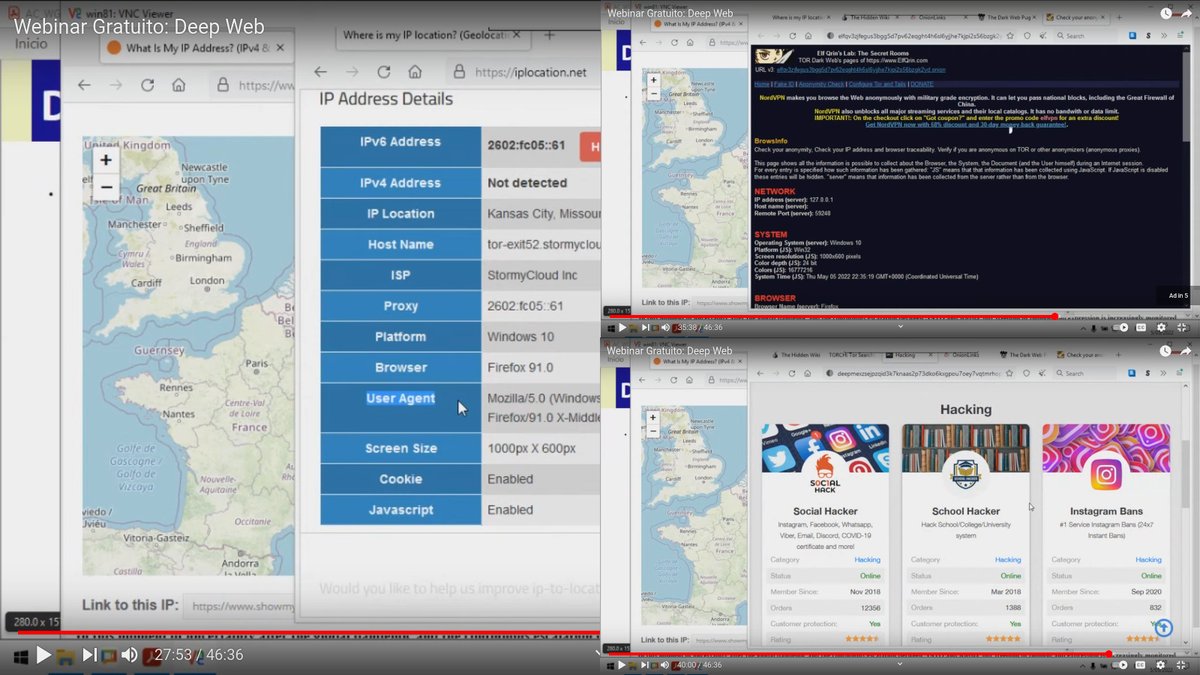Viewport: 1200px width, 675px height.
Task: Click volume icon on bottom-right video
Action: coord(665,664)
